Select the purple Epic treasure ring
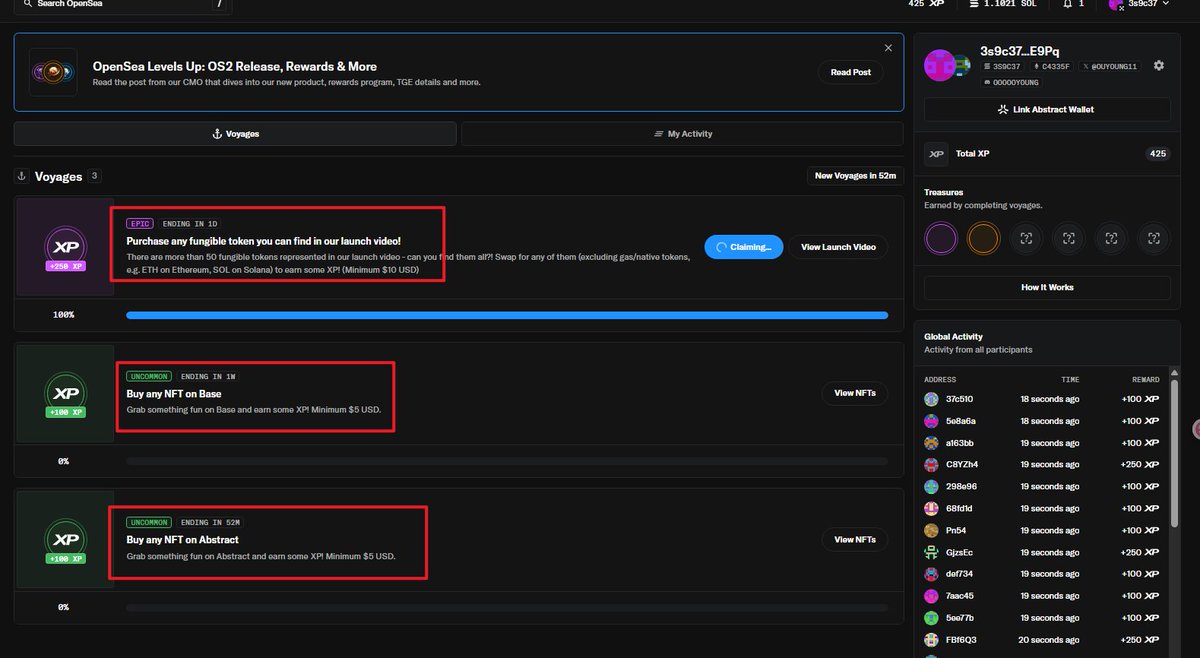Image resolution: width=1200 pixels, height=658 pixels. pyautogui.click(x=941, y=238)
